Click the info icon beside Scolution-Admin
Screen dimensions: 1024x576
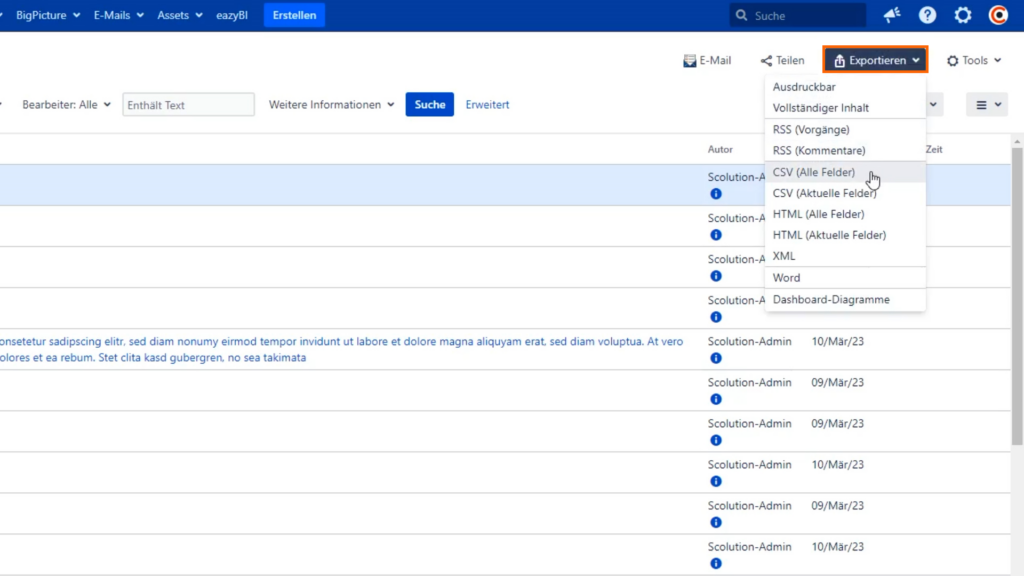pos(716,194)
